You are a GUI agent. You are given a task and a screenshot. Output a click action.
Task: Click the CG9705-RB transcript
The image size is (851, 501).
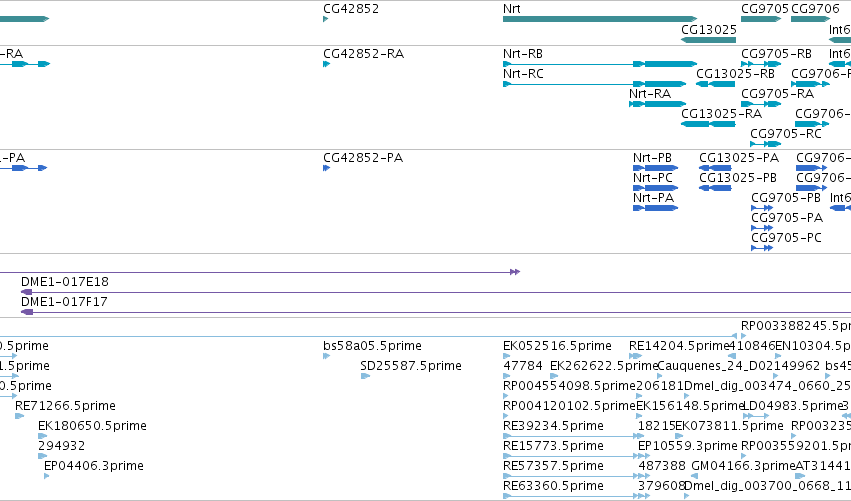tap(761, 64)
